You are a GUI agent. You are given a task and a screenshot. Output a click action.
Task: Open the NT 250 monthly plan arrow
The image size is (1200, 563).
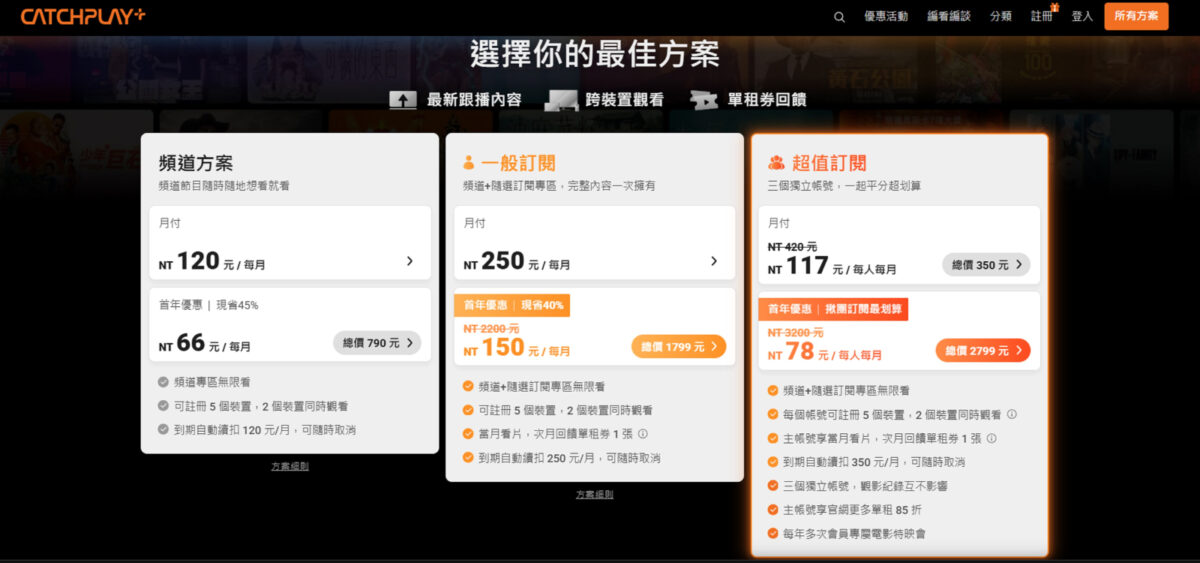[x=713, y=261]
